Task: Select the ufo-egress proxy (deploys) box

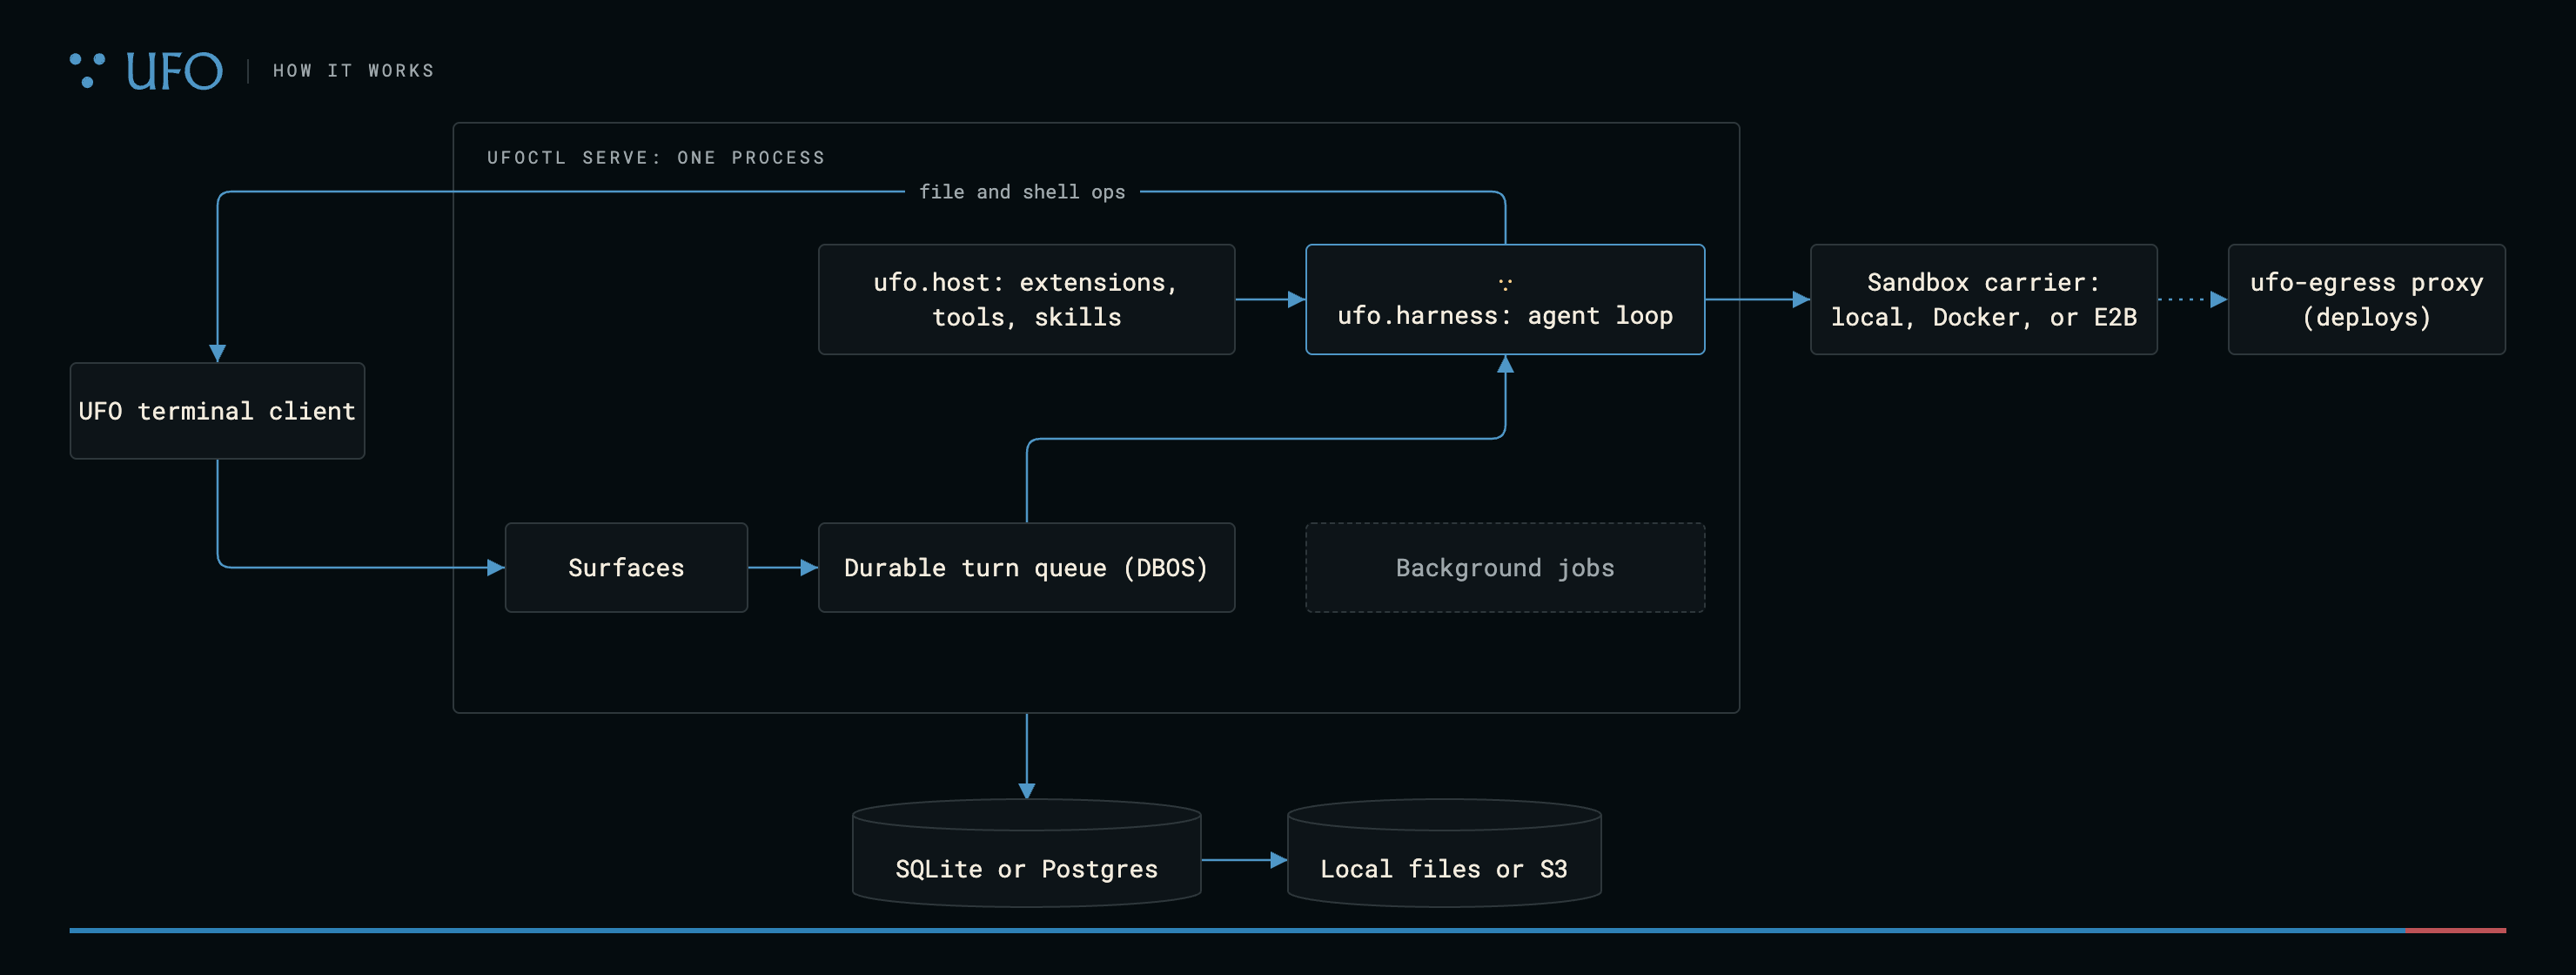Action: 2366,299
